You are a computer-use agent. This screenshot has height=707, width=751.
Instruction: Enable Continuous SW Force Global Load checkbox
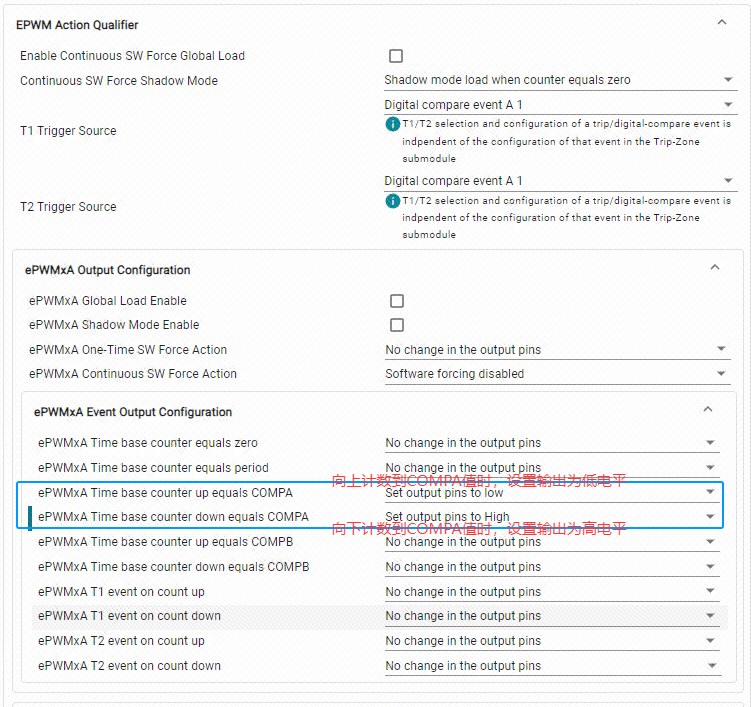pos(396,56)
